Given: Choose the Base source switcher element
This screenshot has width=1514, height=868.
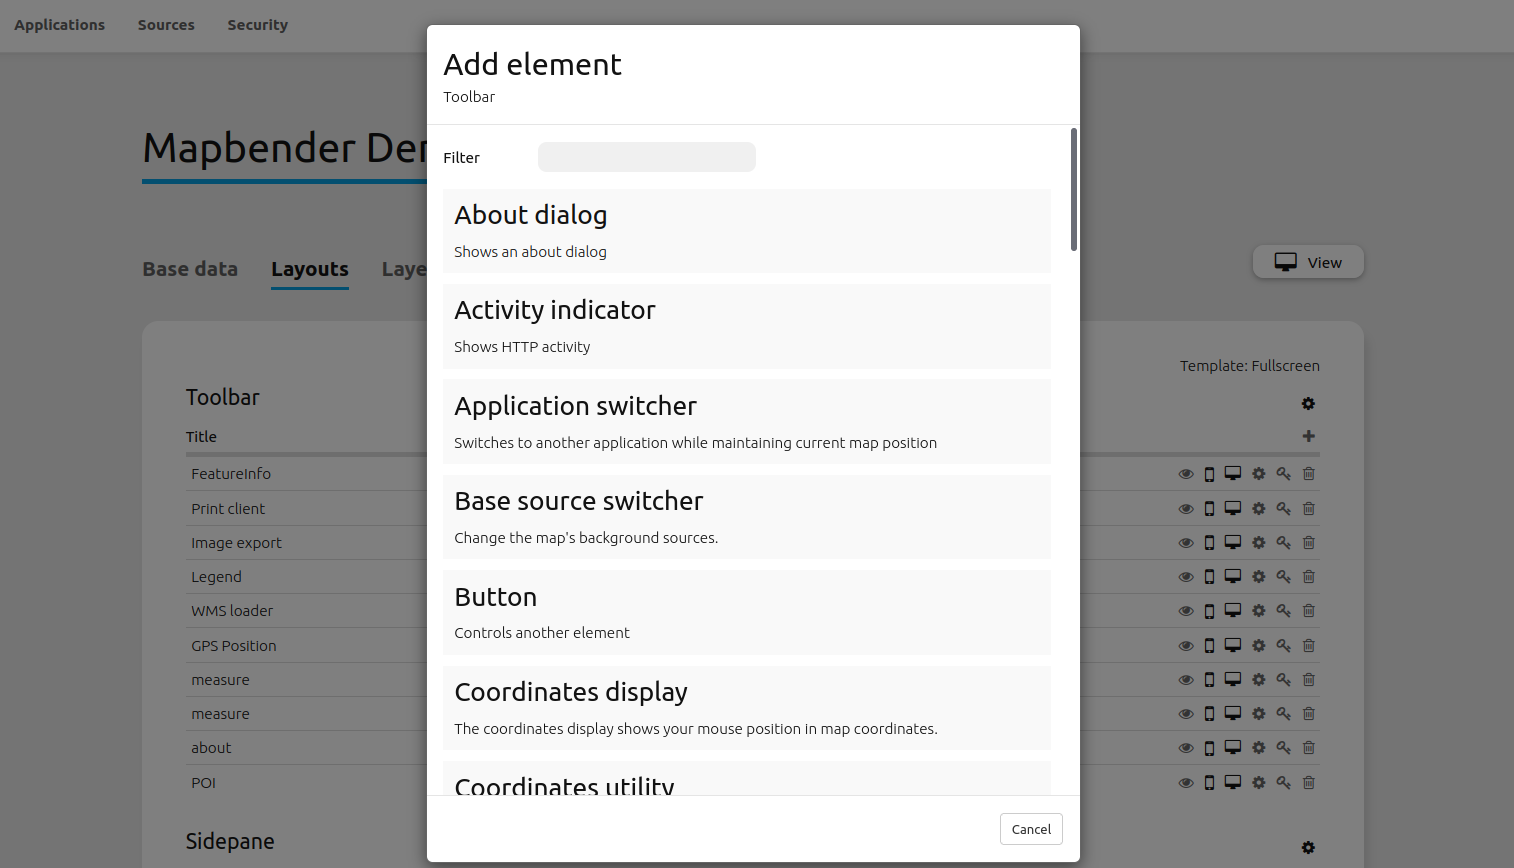Looking at the screenshot, I should (746, 517).
